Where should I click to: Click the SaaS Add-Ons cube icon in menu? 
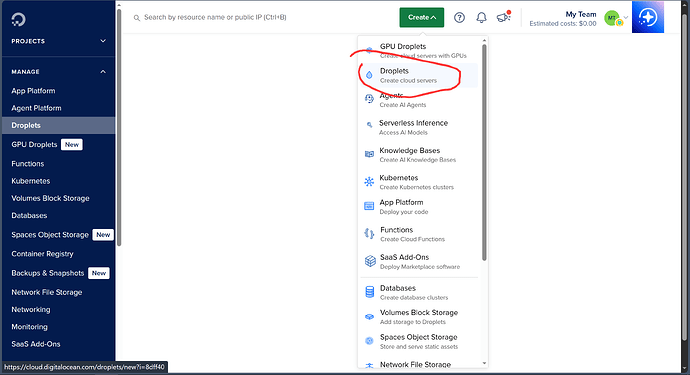pos(370,261)
